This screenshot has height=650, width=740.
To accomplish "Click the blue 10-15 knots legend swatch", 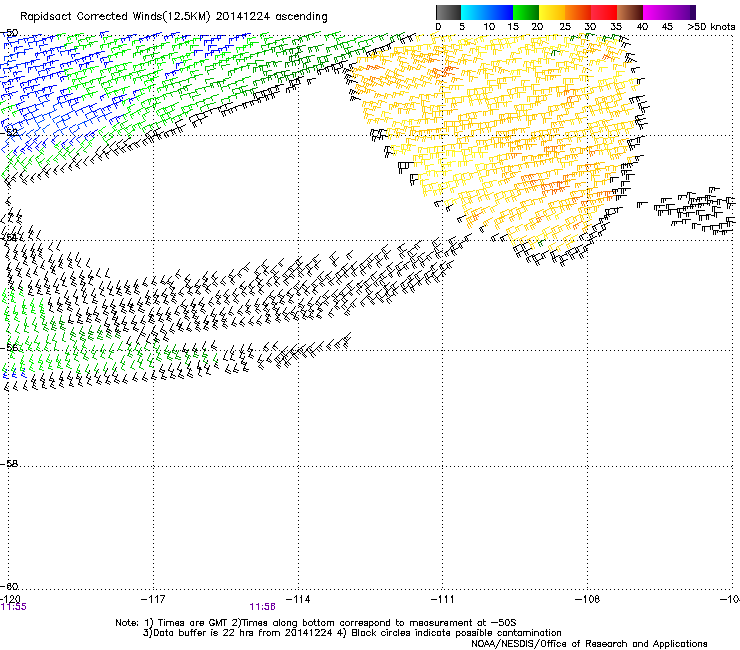I will pyautogui.click(x=500, y=12).
